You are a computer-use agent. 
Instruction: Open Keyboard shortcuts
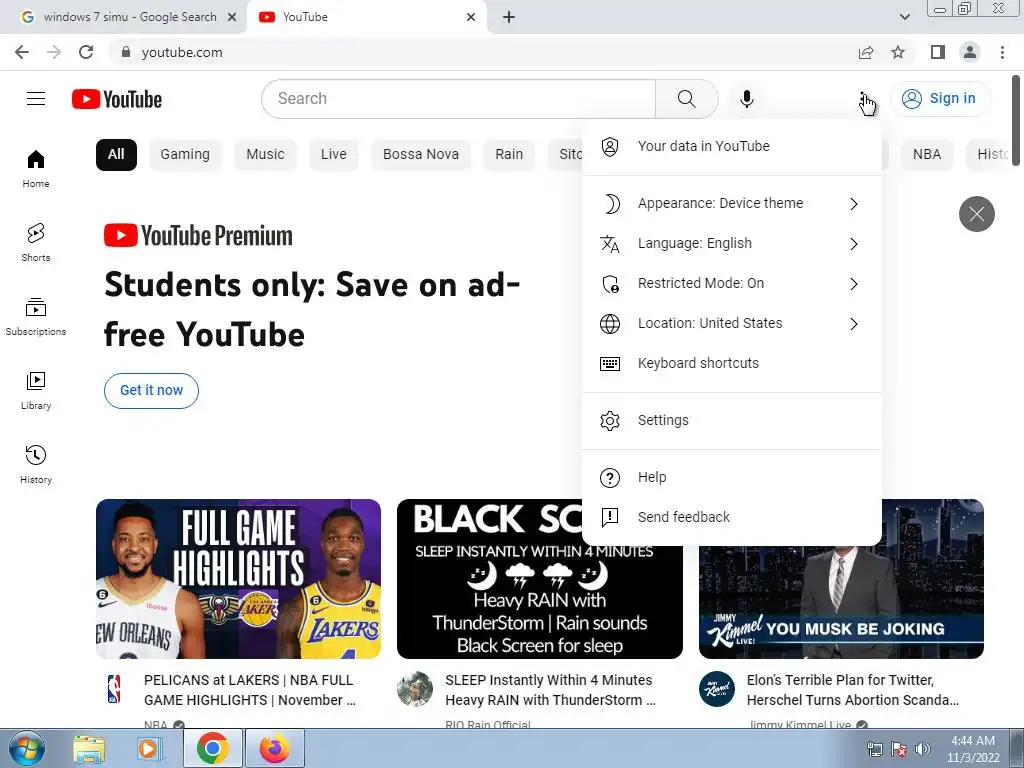point(731,363)
